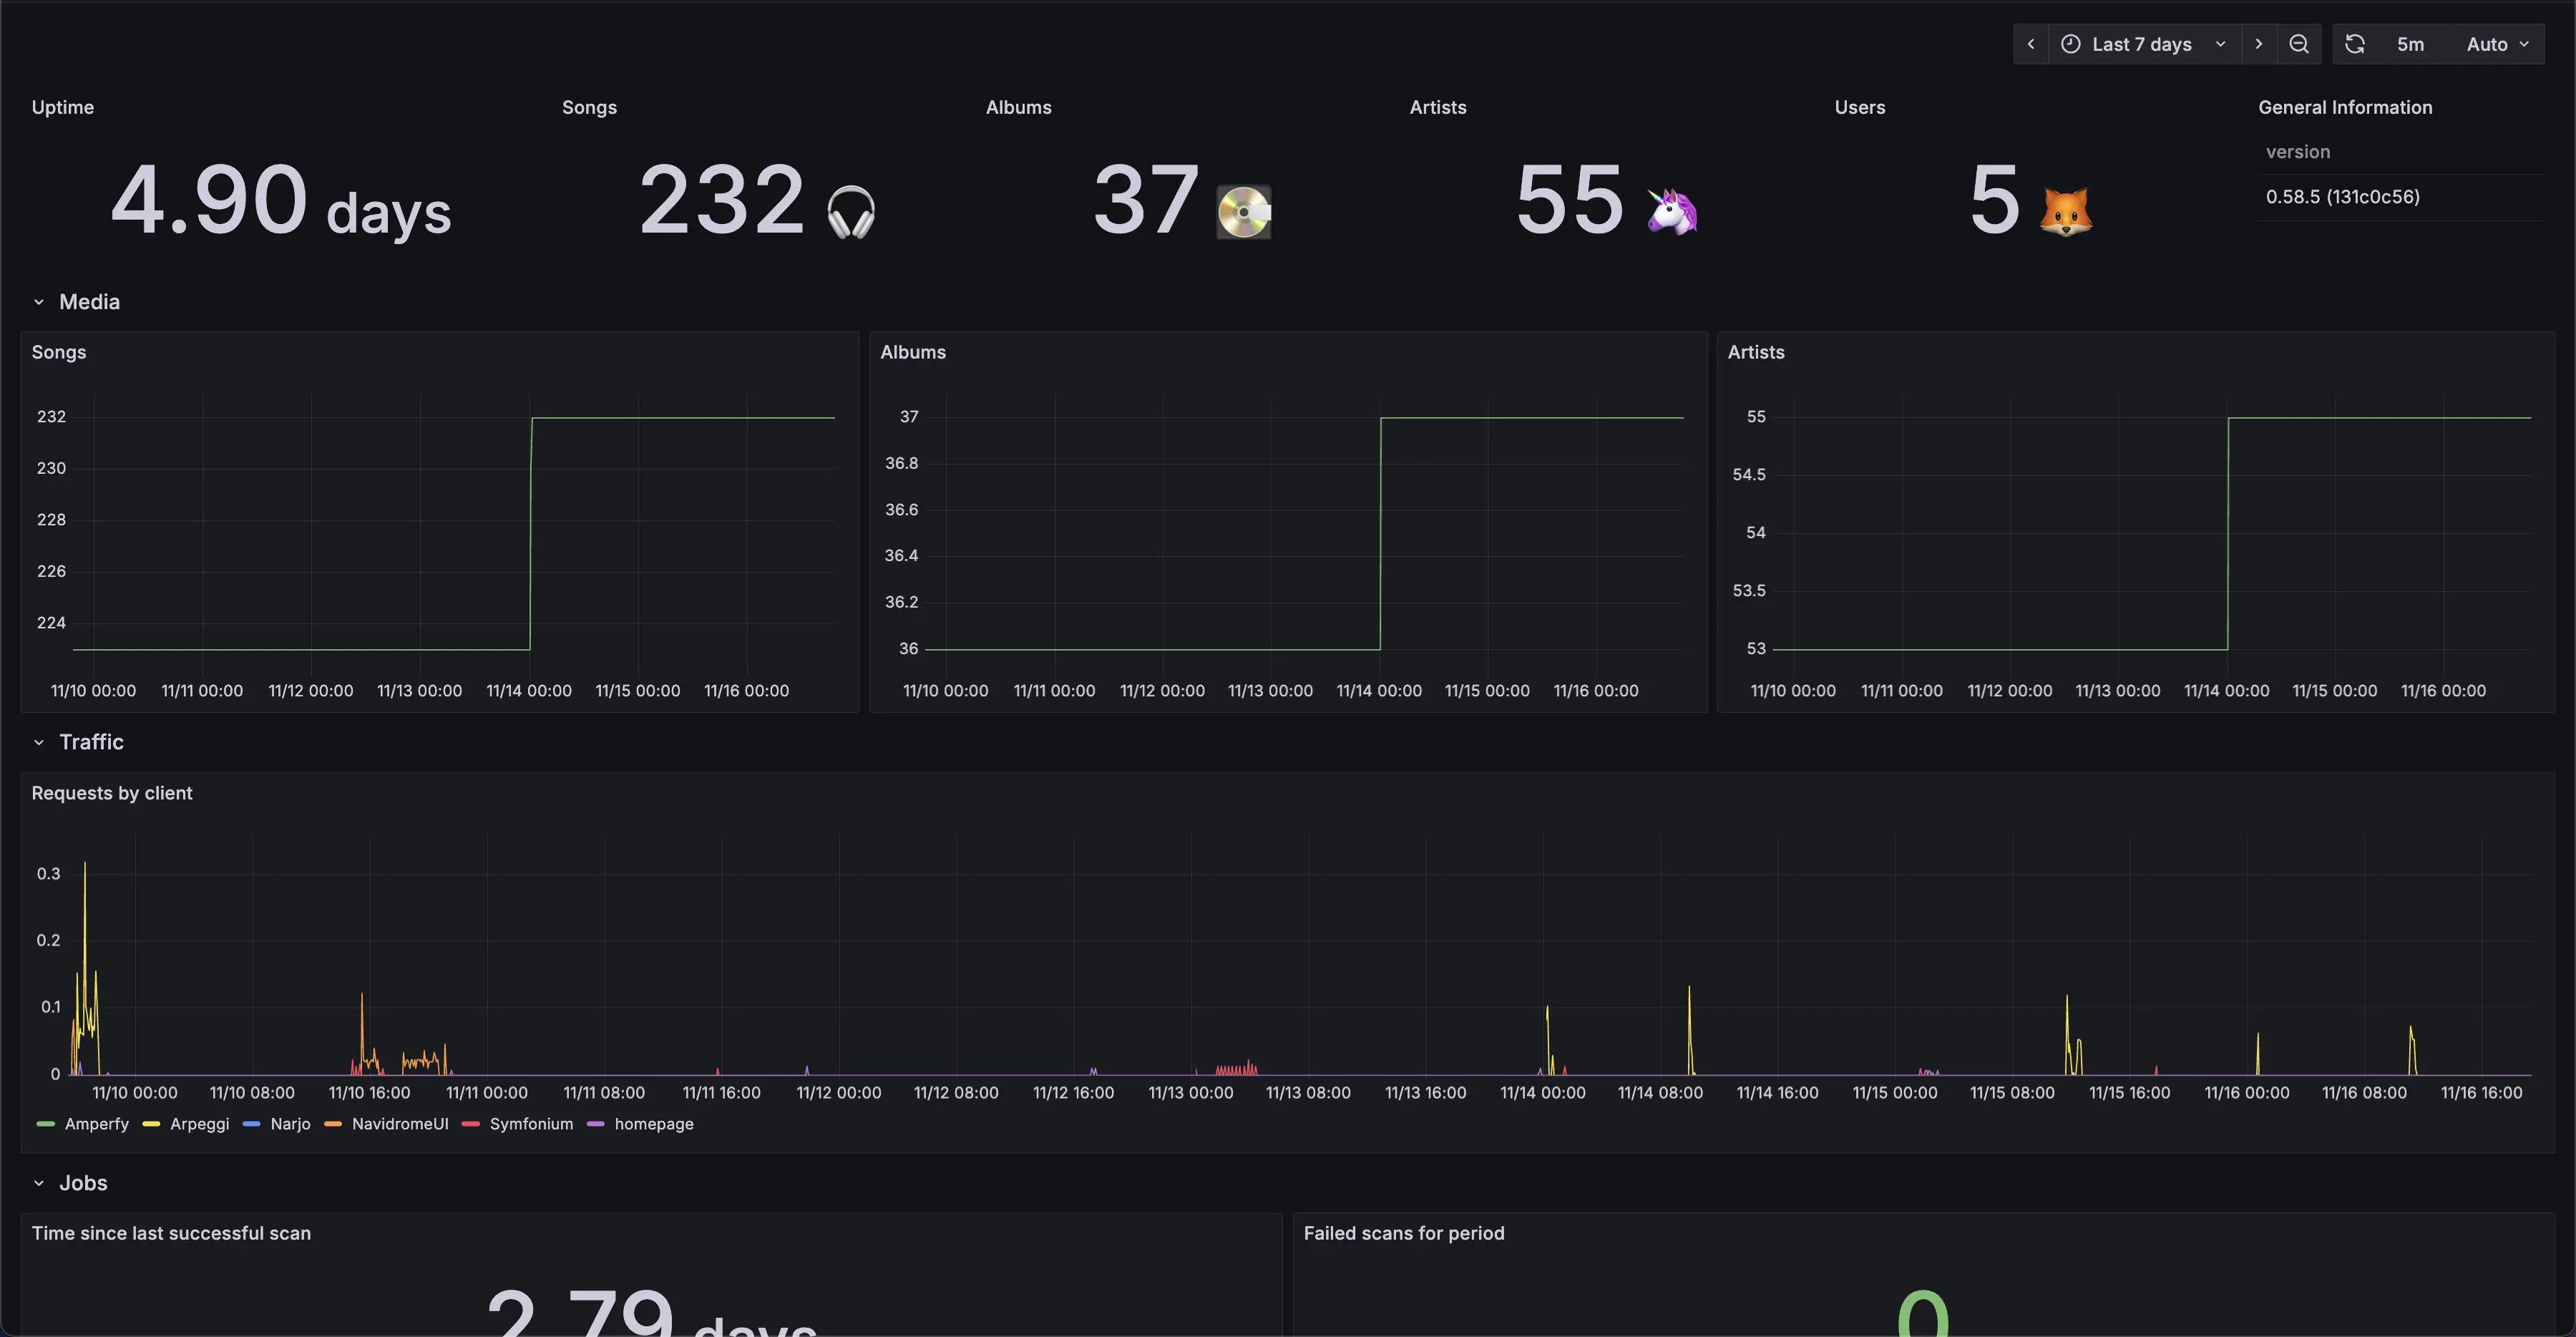This screenshot has height=1337, width=2576.
Task: Click the CD icon beside Albums count
Action: click(x=1243, y=212)
